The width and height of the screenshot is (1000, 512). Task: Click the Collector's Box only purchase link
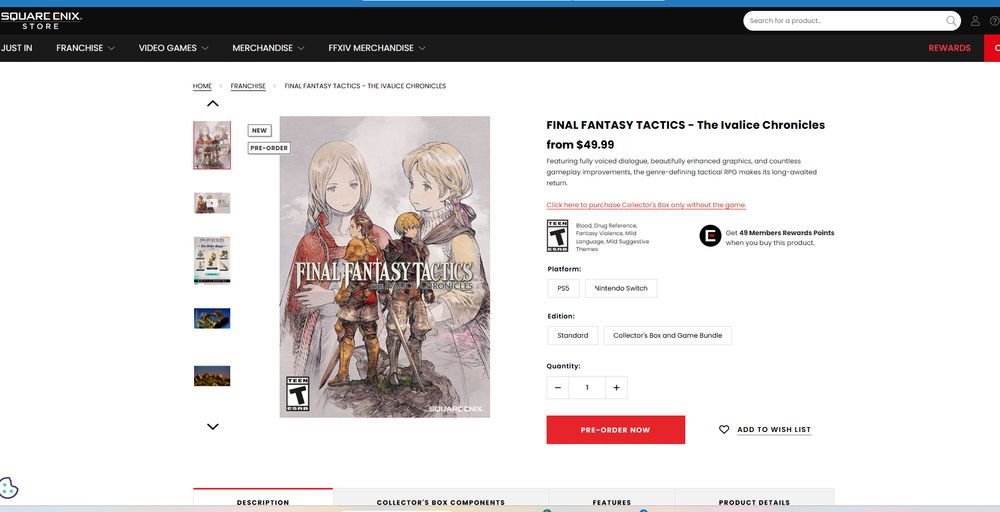646,205
